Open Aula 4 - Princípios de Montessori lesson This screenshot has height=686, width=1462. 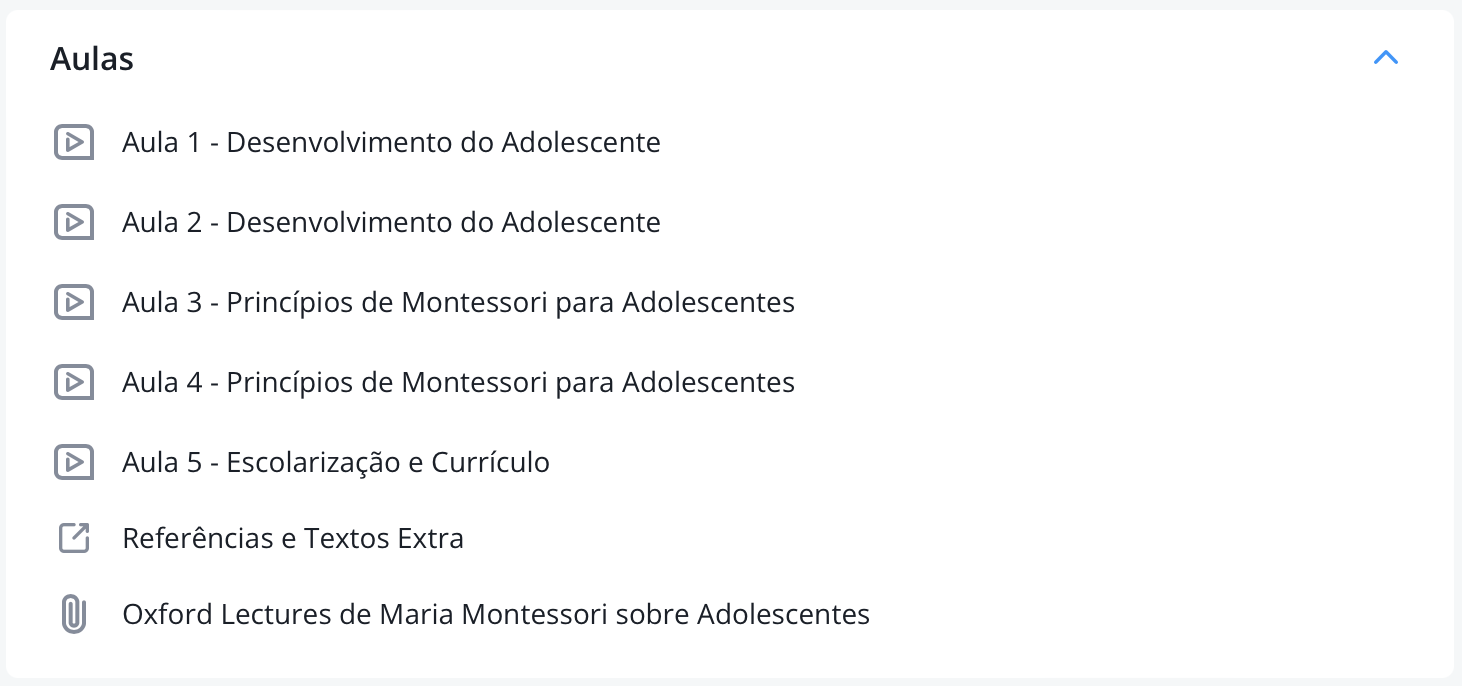[x=458, y=382]
